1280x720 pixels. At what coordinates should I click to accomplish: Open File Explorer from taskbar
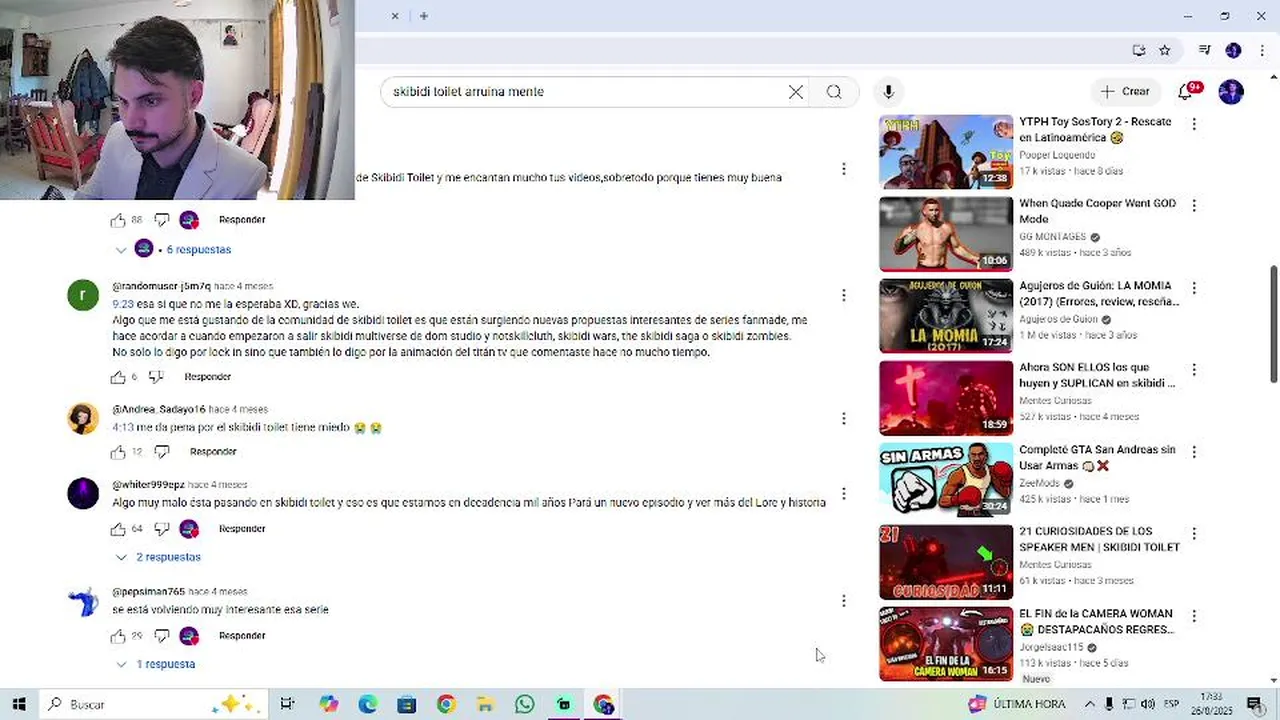[x=485, y=704]
